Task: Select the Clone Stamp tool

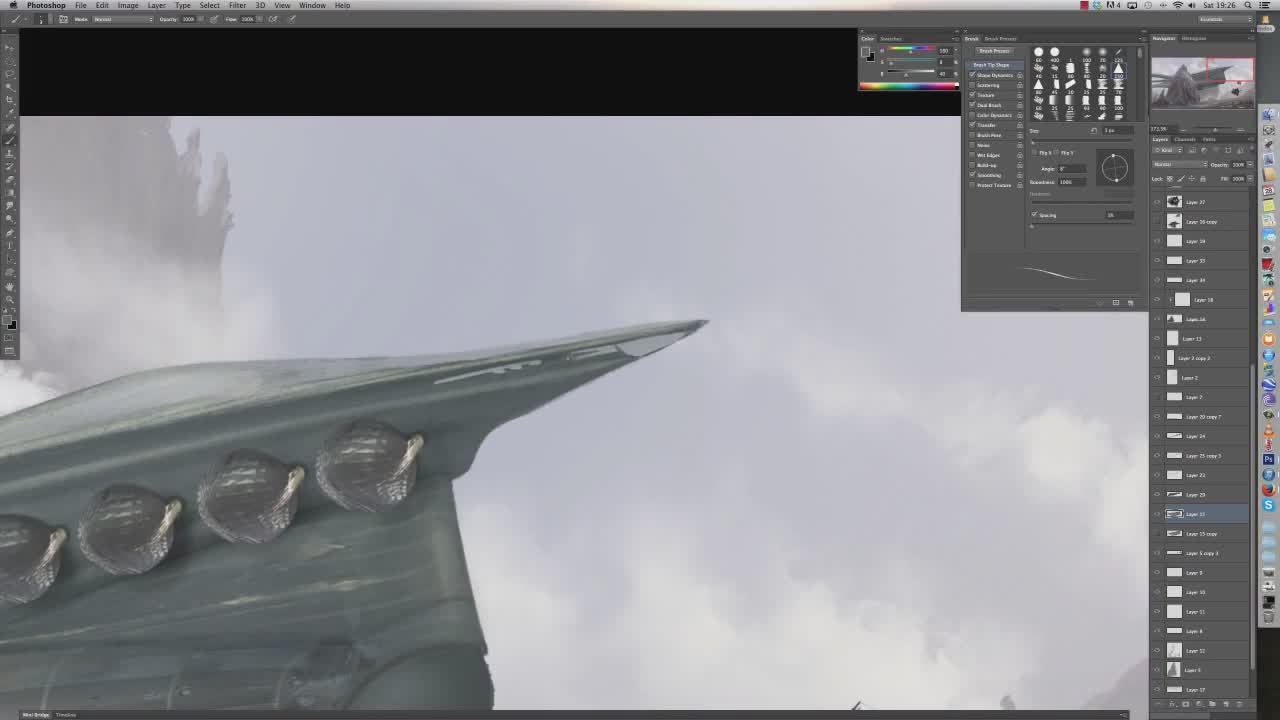Action: click(10, 154)
